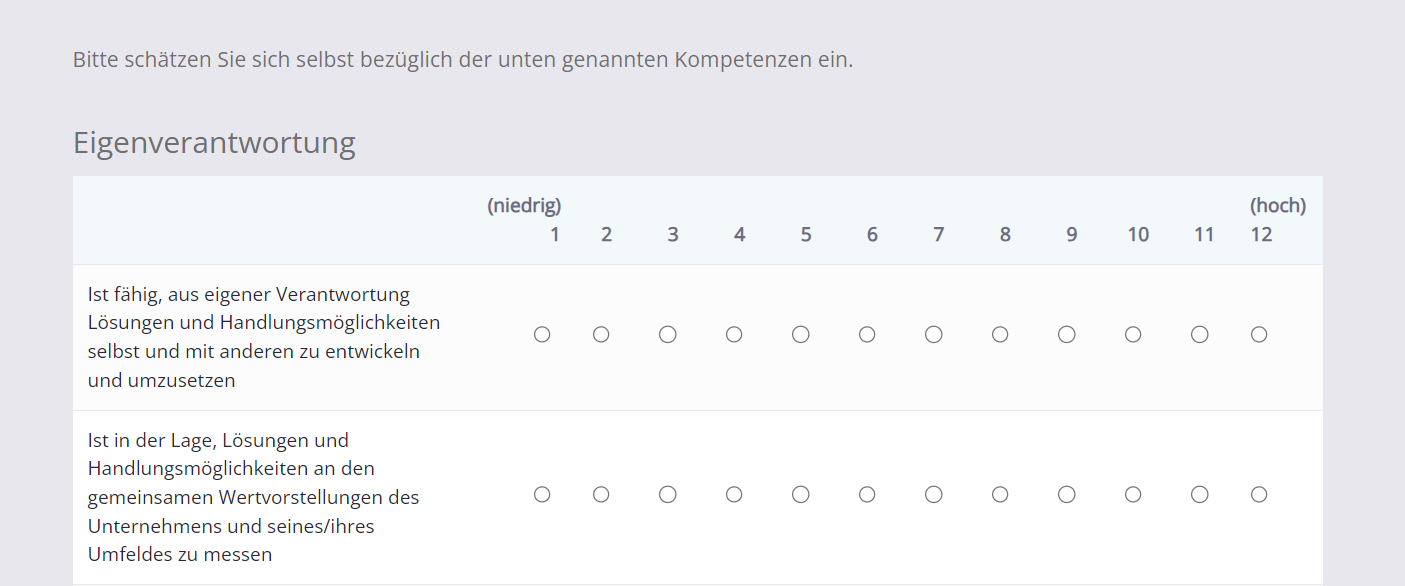Choose rating 5 for 'Ist in der Lage' row
This screenshot has height=586, width=1405.
(800, 494)
